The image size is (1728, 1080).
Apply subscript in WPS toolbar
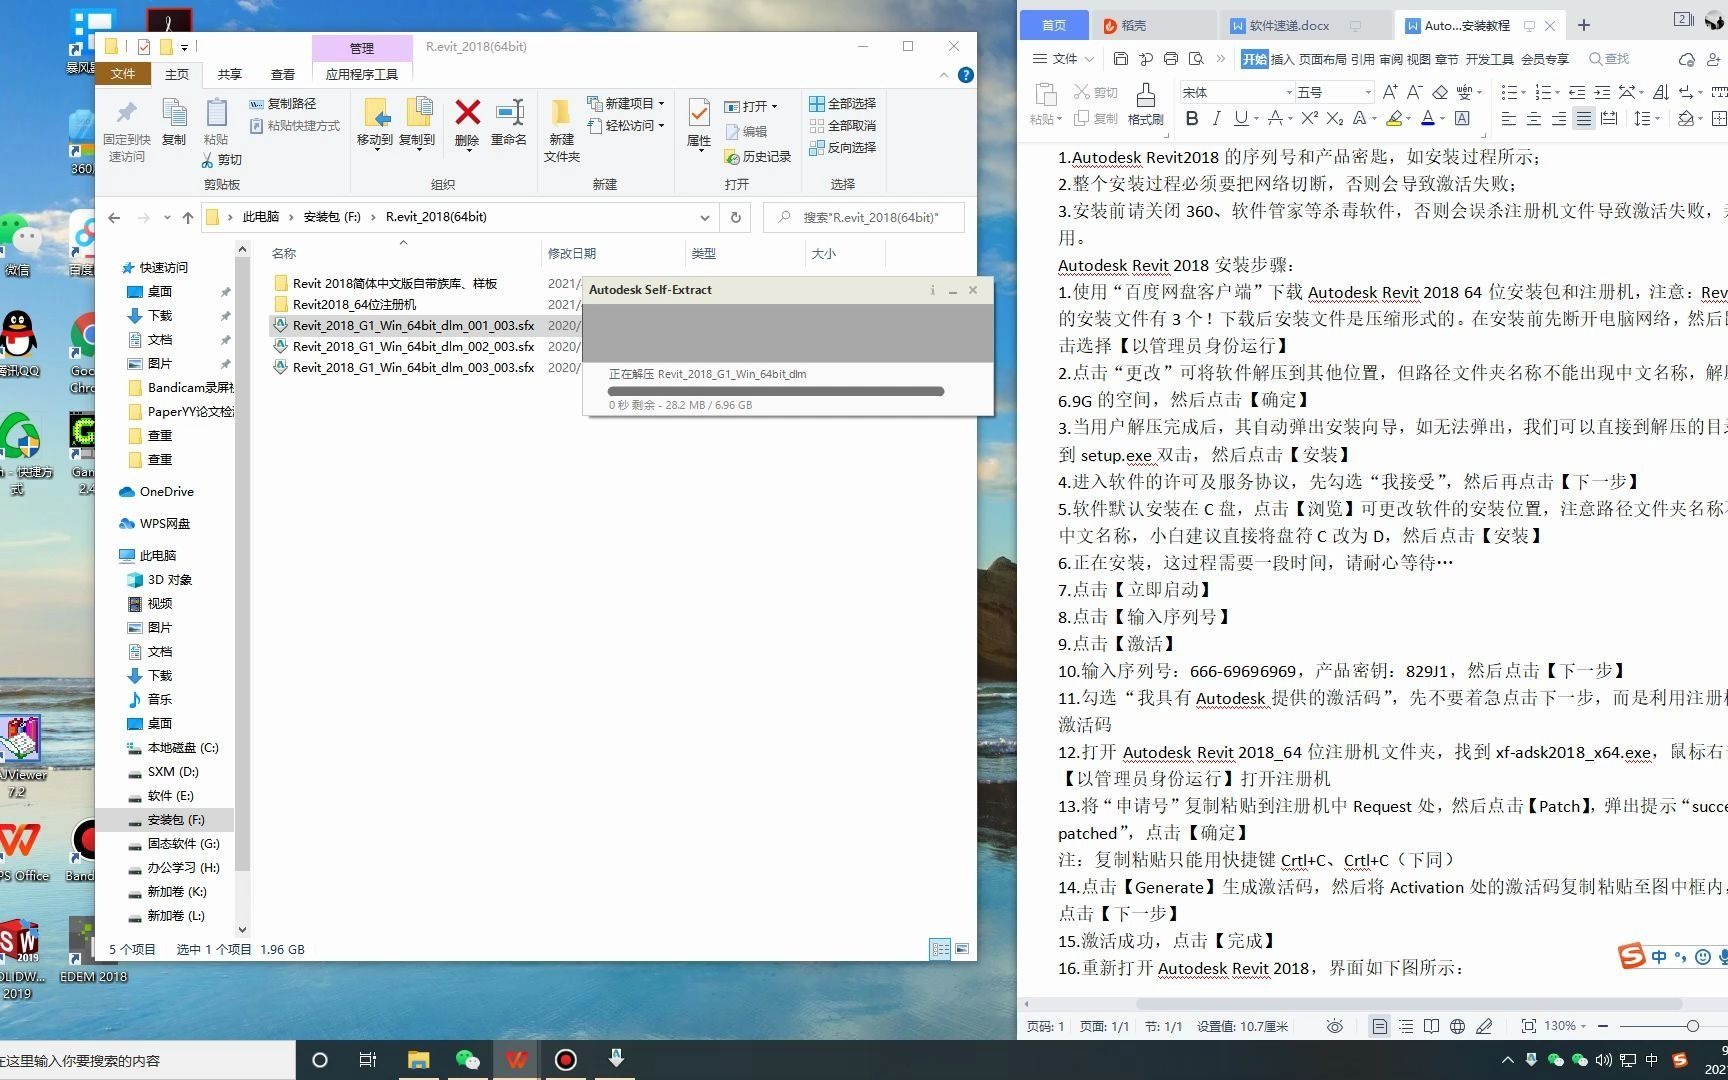tap(1334, 119)
